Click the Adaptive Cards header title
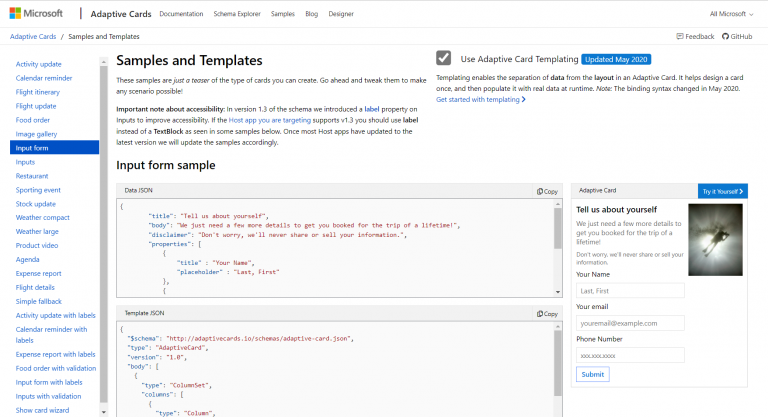 (x=121, y=14)
